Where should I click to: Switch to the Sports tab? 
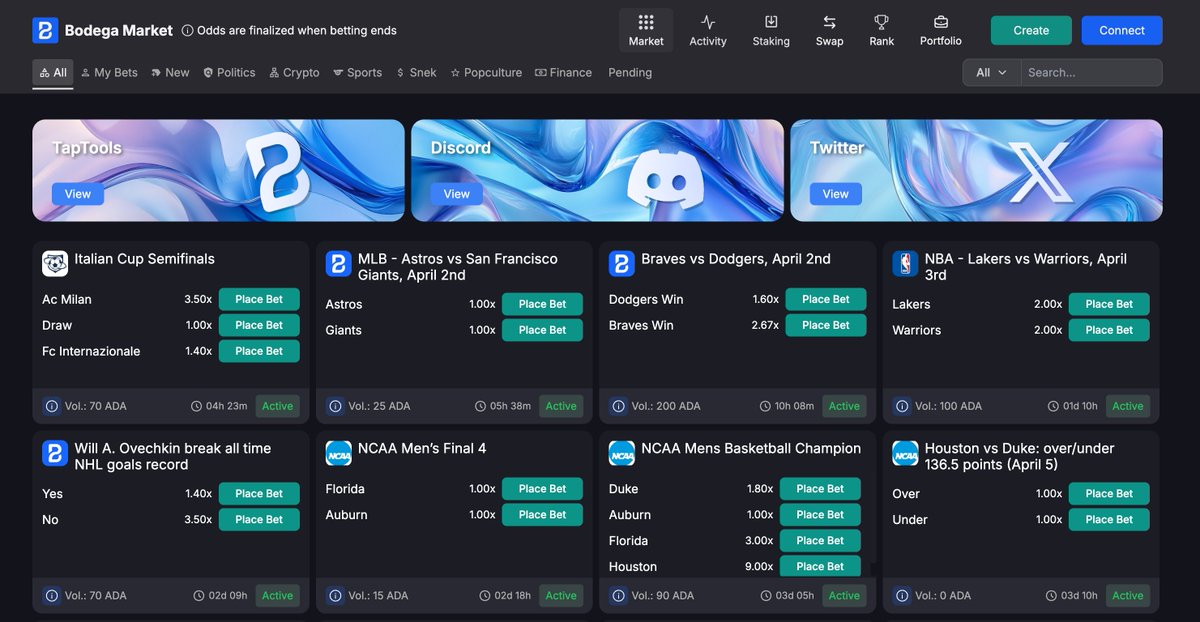click(x=357, y=73)
